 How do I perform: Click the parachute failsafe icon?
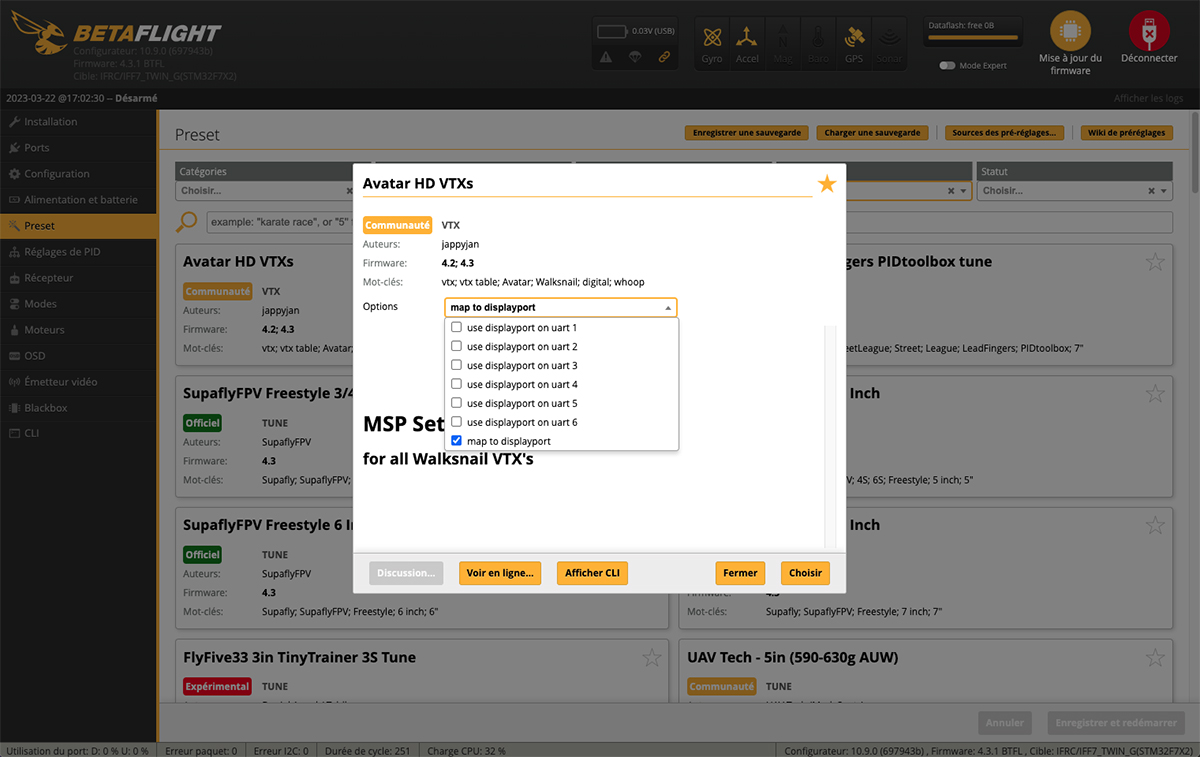pyautogui.click(x=635, y=57)
